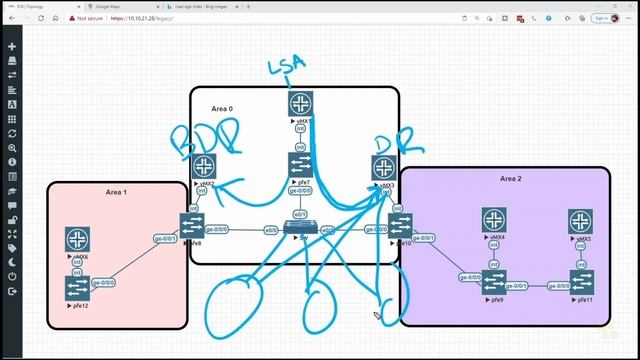Select the vMX6 router node in Area 1
This screenshot has height=360, width=640.
click(77, 240)
